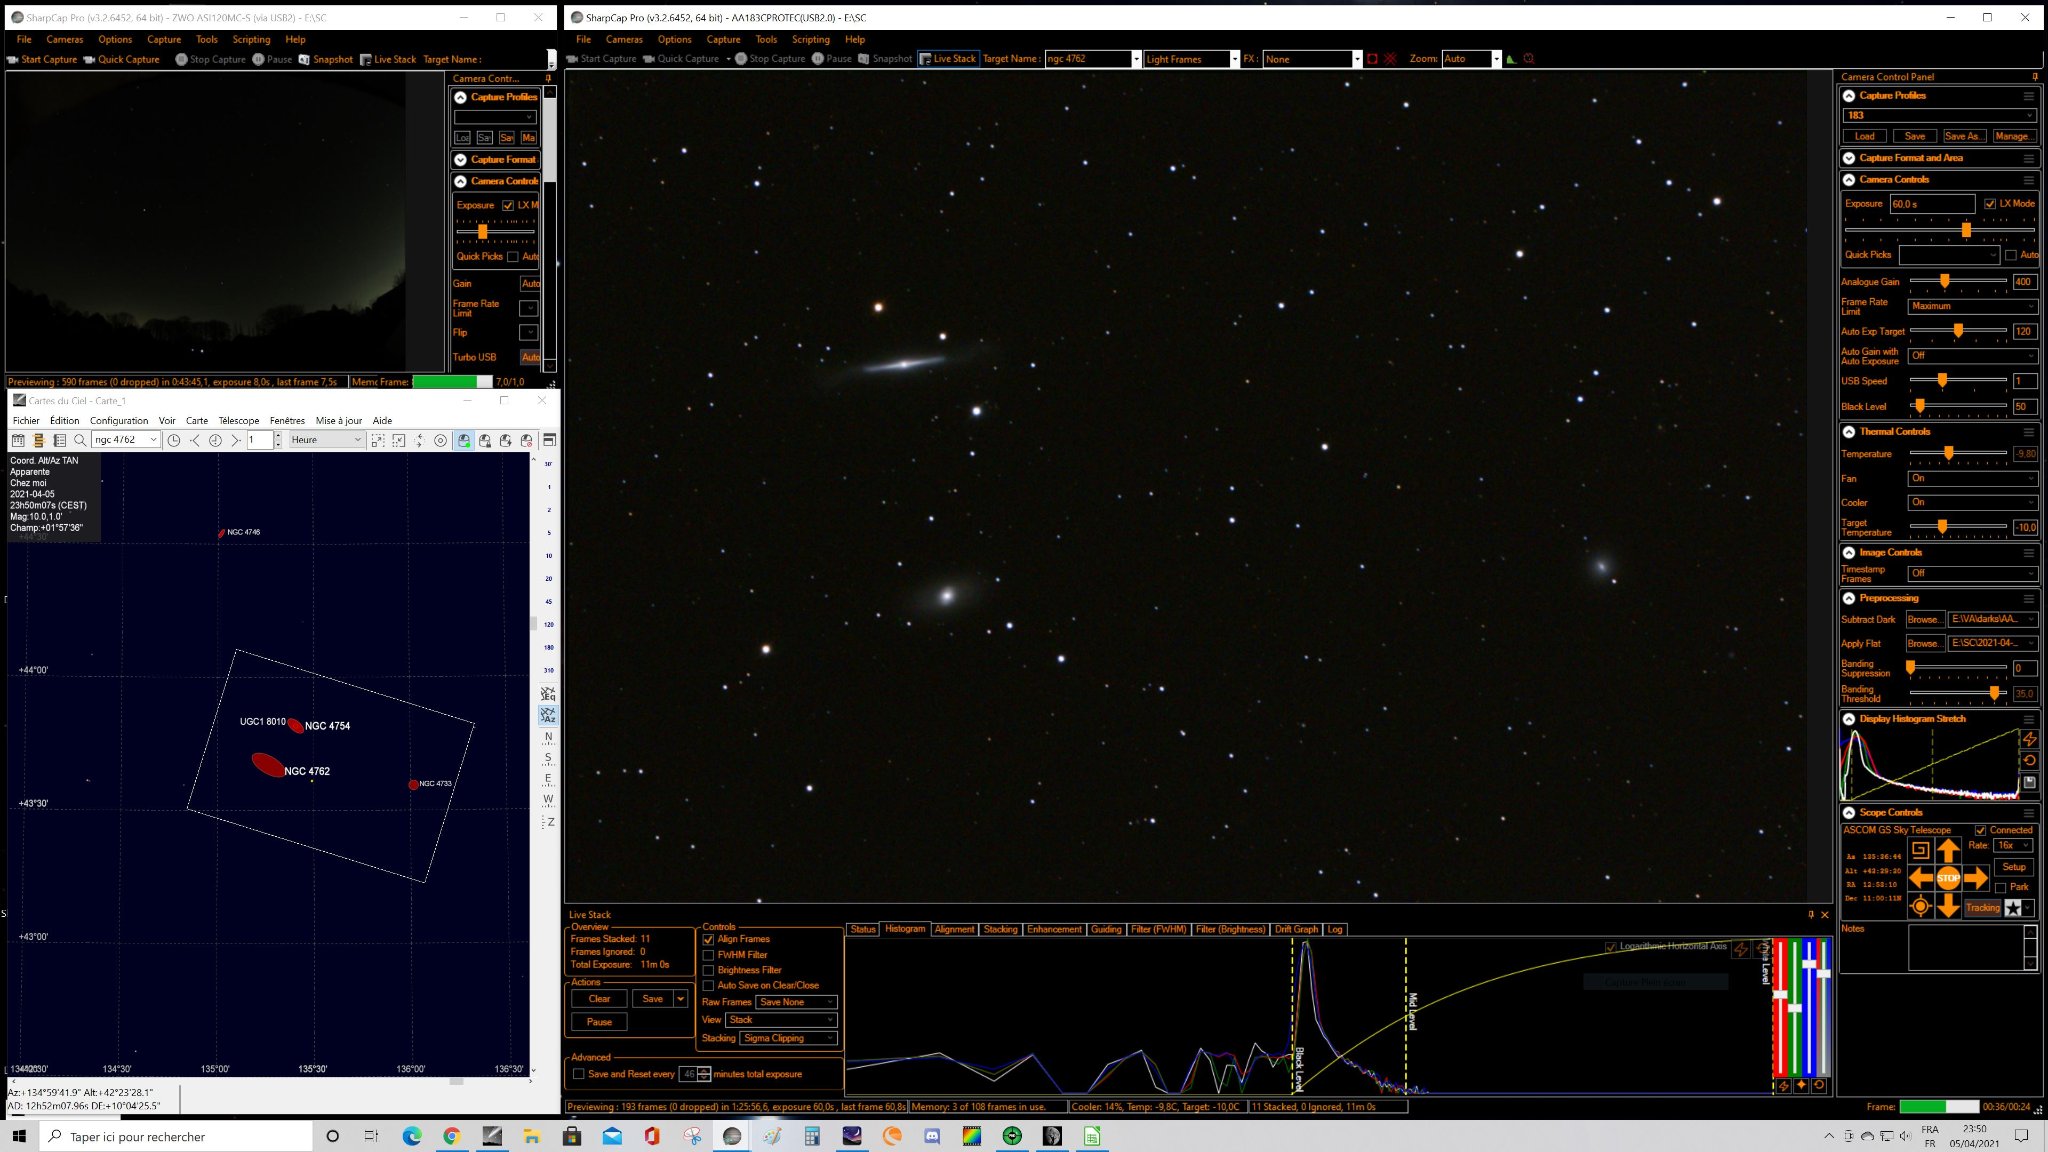2048x1152 pixels.
Task: Step time forward in Cartes du Ciel
Action: [x=236, y=440]
